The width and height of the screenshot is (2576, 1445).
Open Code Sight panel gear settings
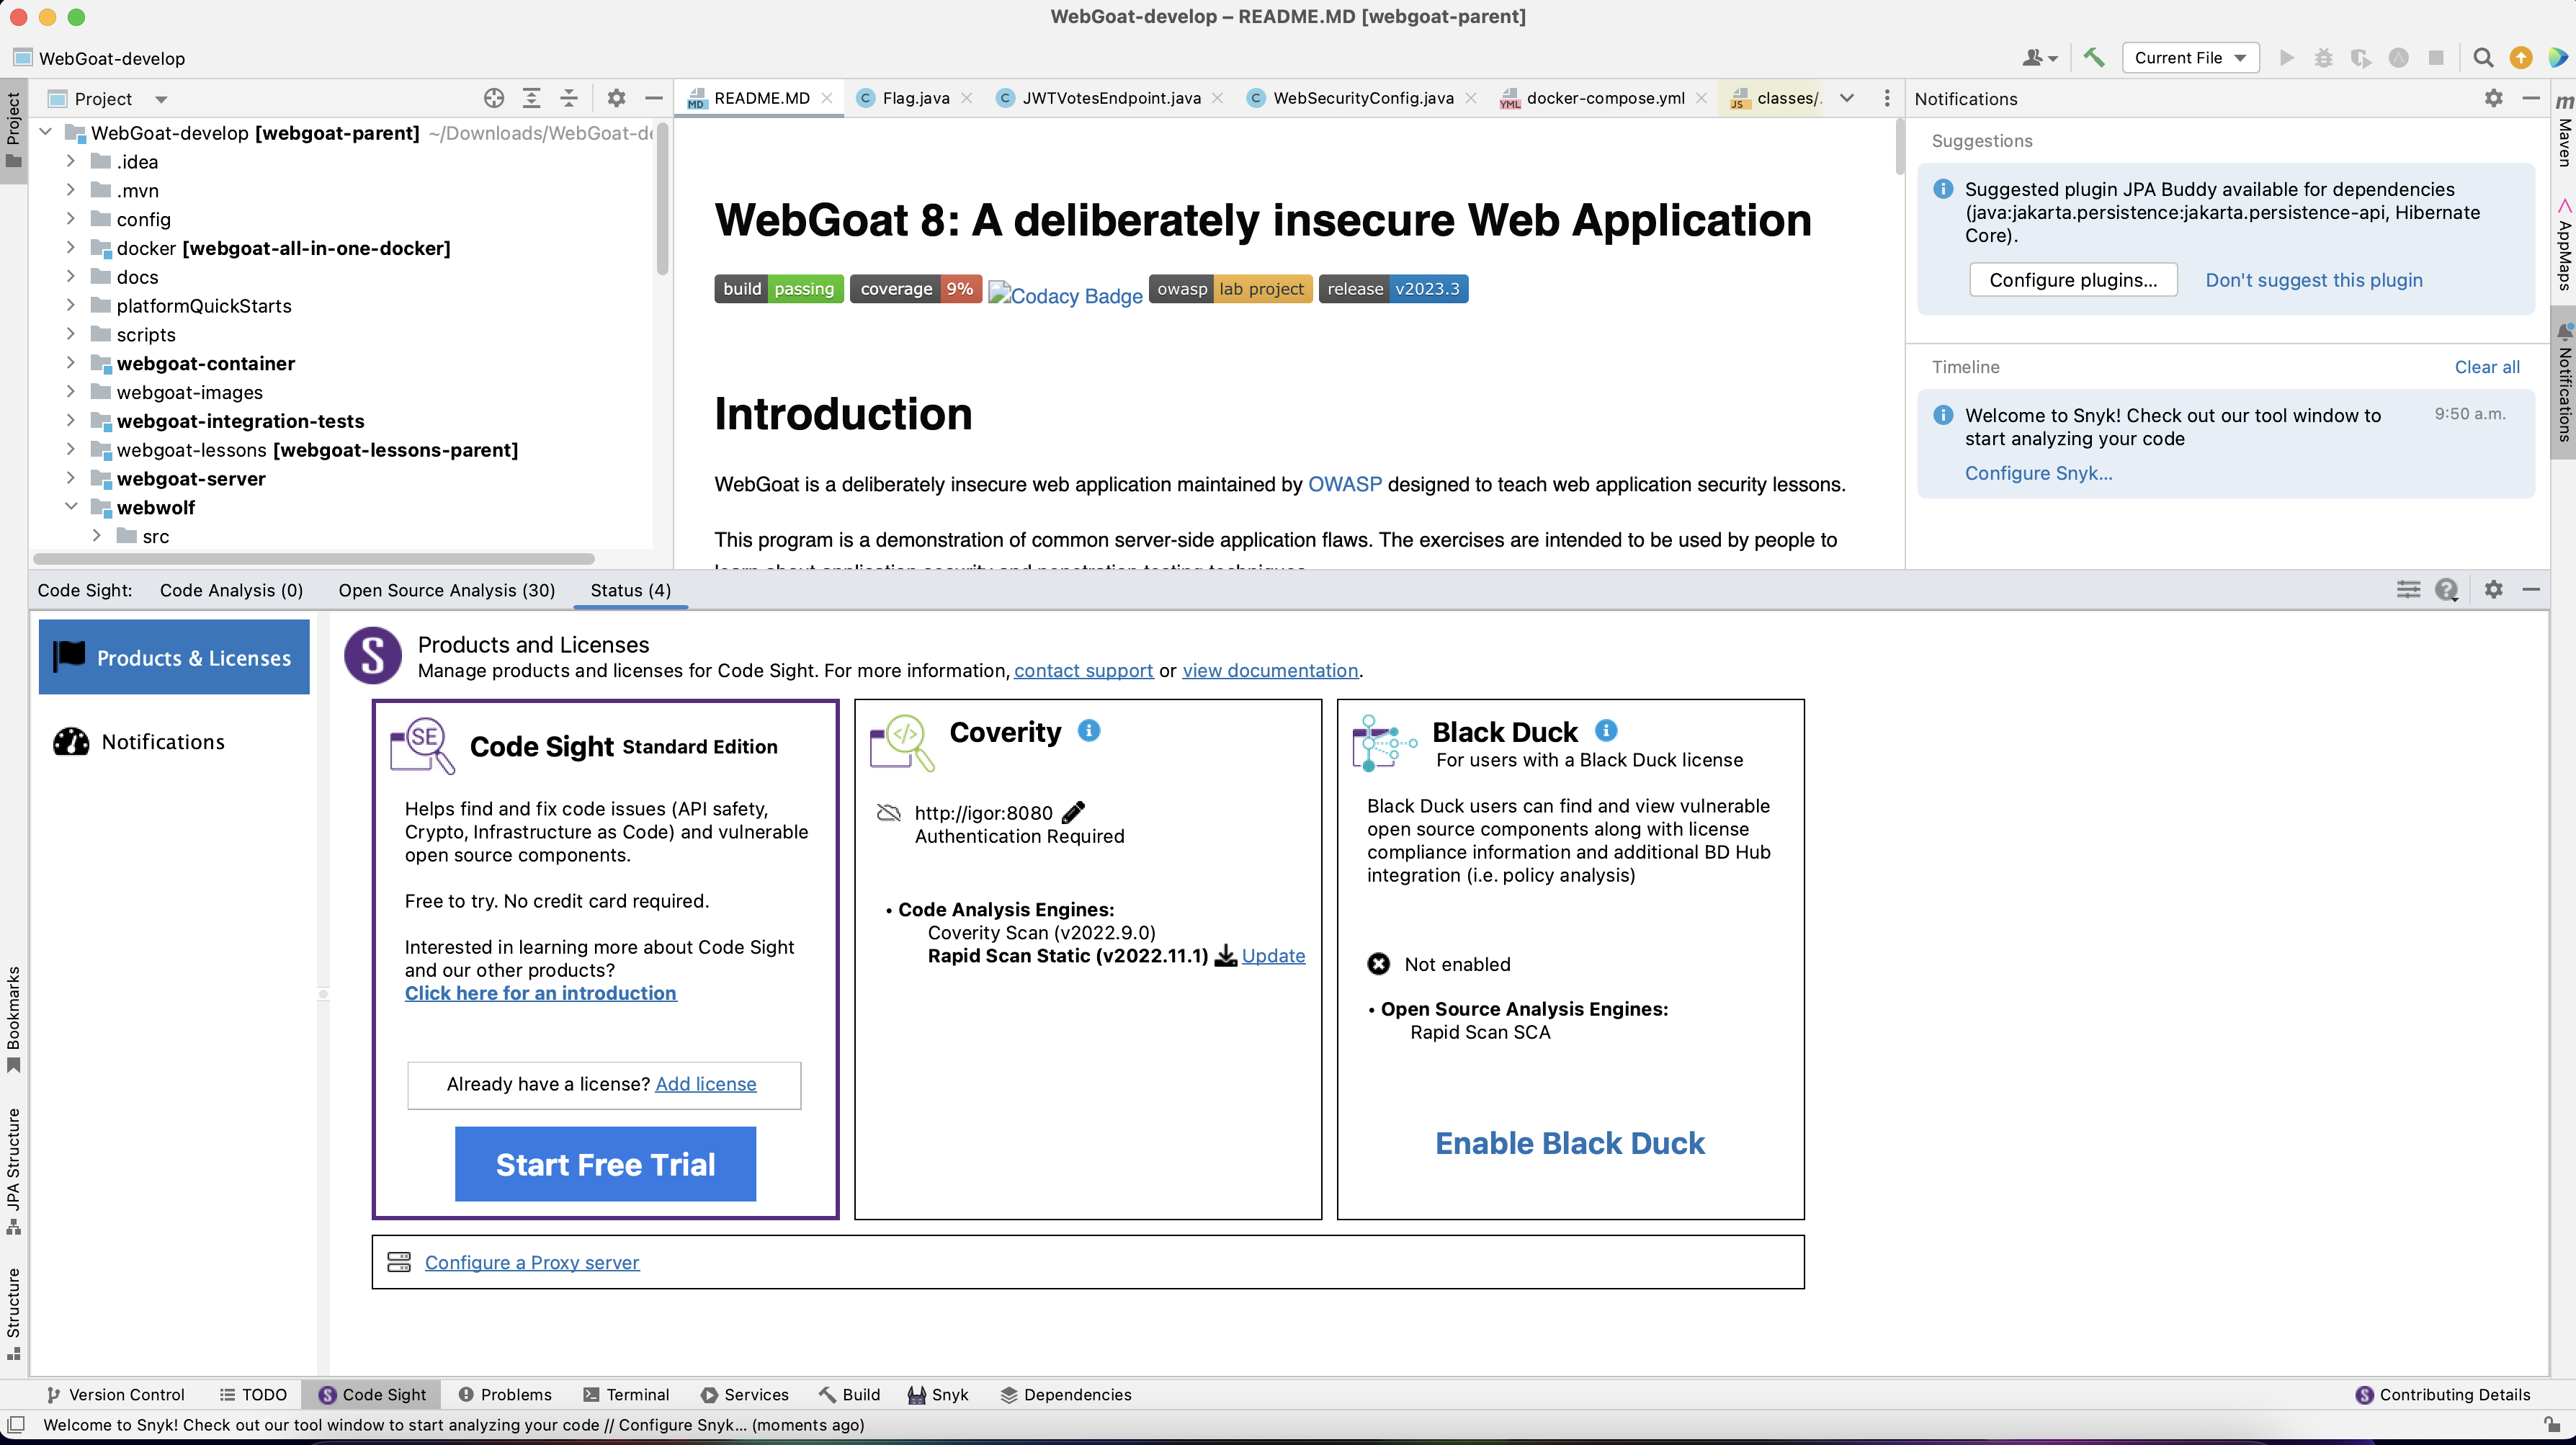tap(2494, 590)
